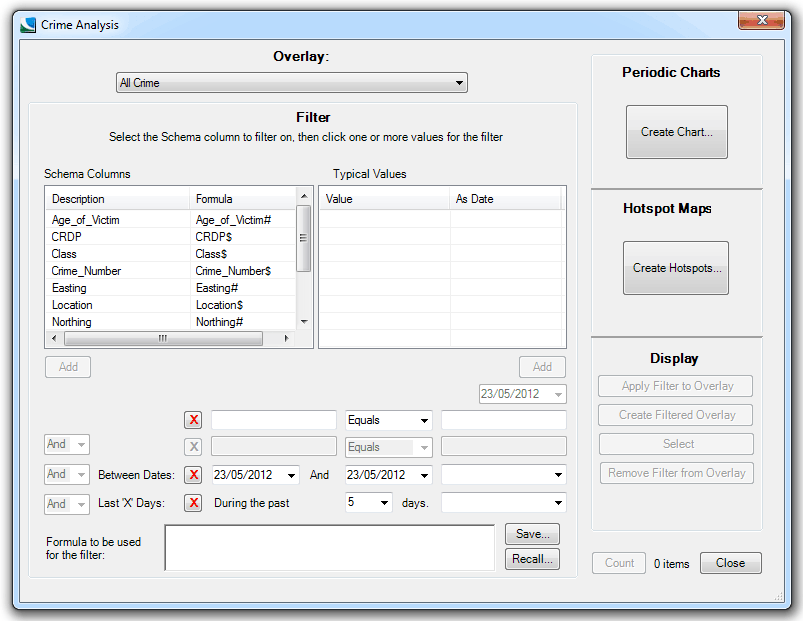The image size is (803, 621).
Task: Open the And dropdown beside Last 'X' Days
Action: tap(67, 504)
